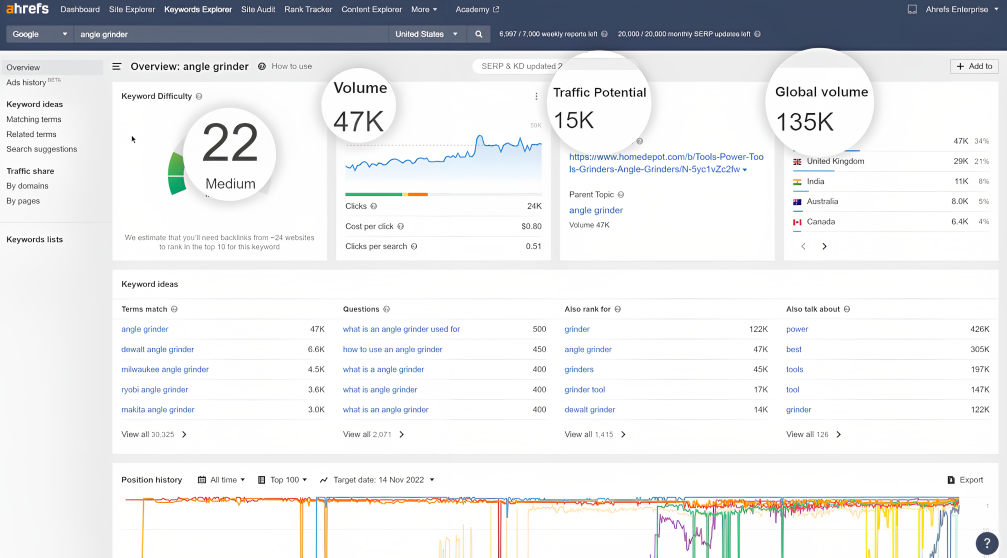Open the Dashboard menu item
The image size is (1007, 558).
[80, 10]
